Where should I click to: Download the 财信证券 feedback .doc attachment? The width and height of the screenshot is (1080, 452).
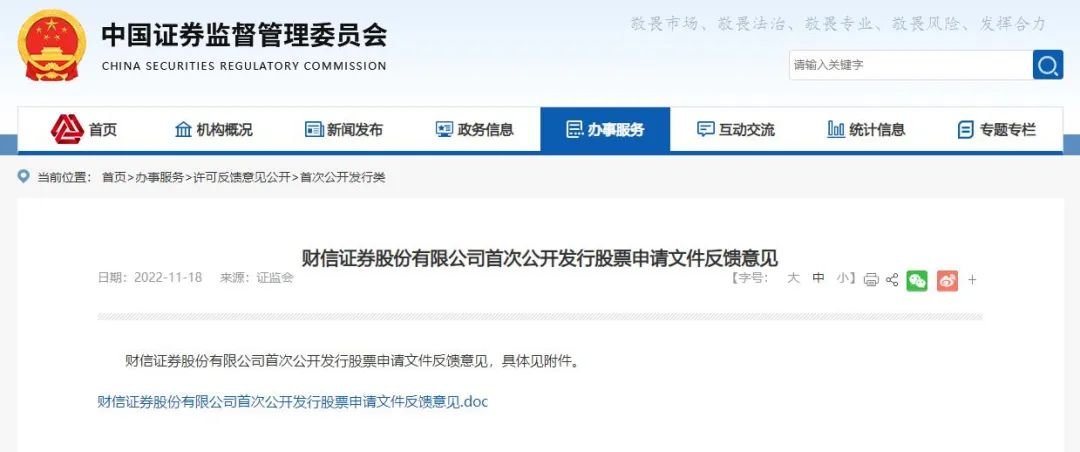293,402
